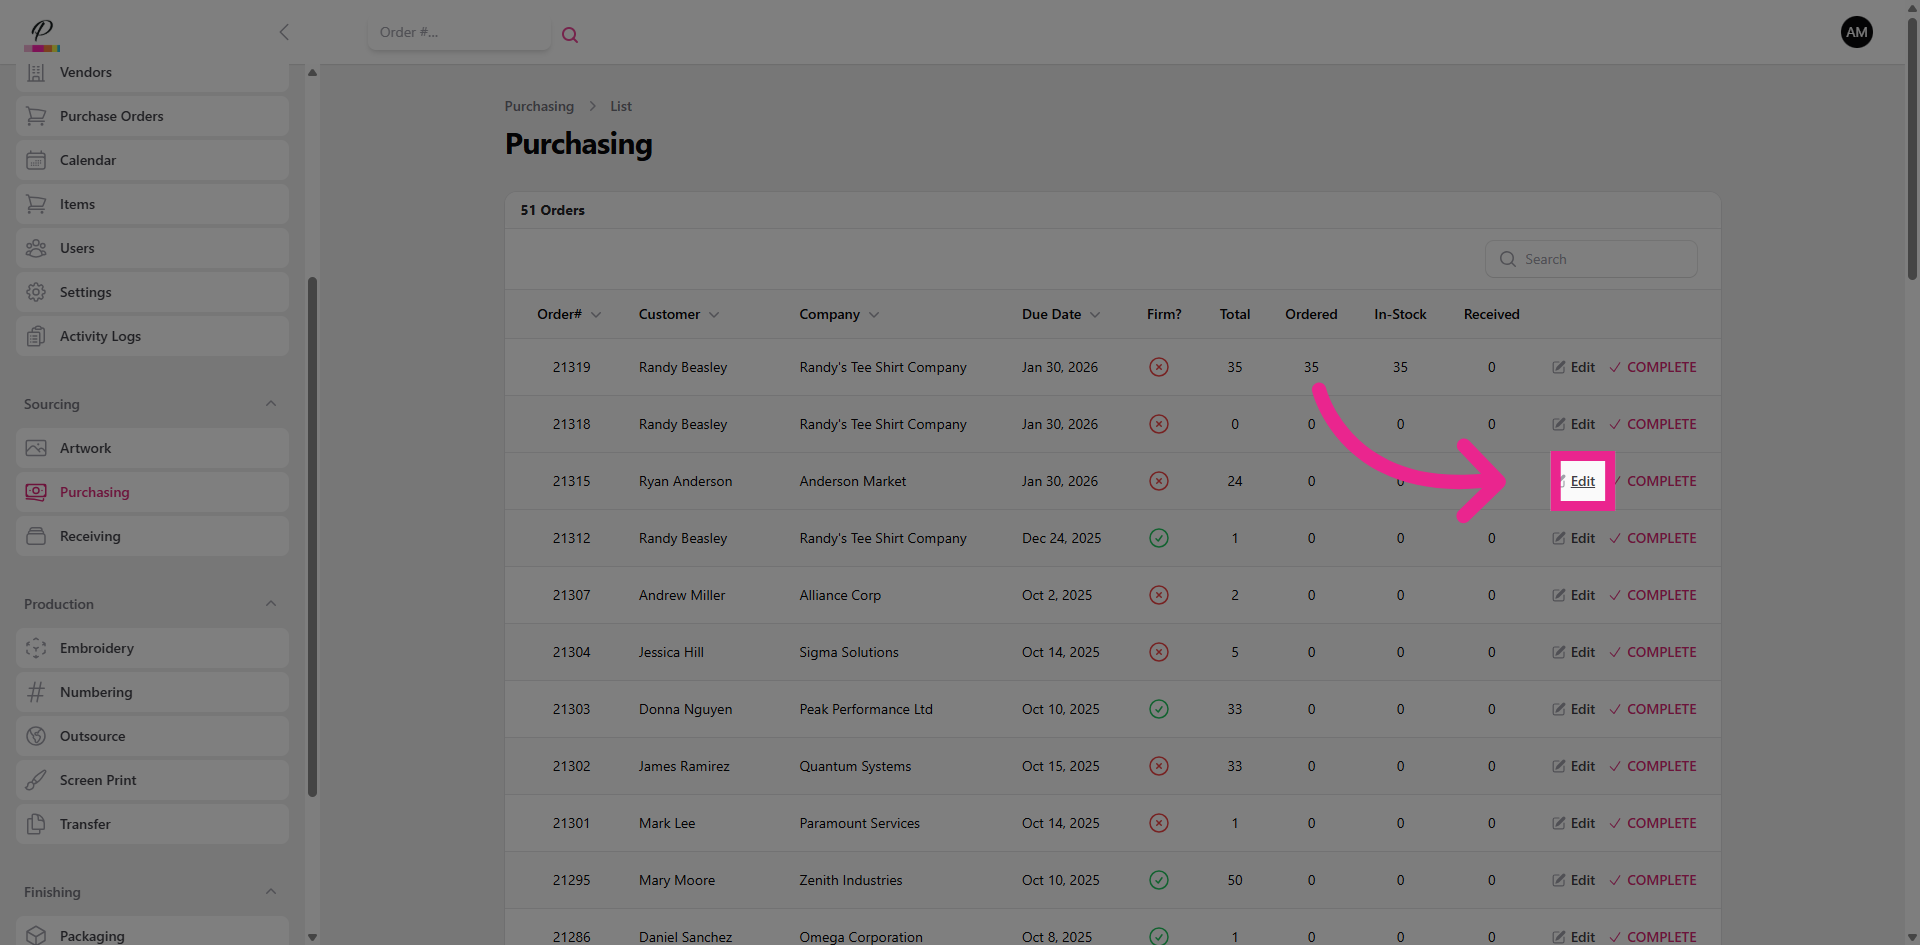Toggle the green Firm check for order 21312
Screen dimensions: 1920x945
pyautogui.click(x=1158, y=538)
